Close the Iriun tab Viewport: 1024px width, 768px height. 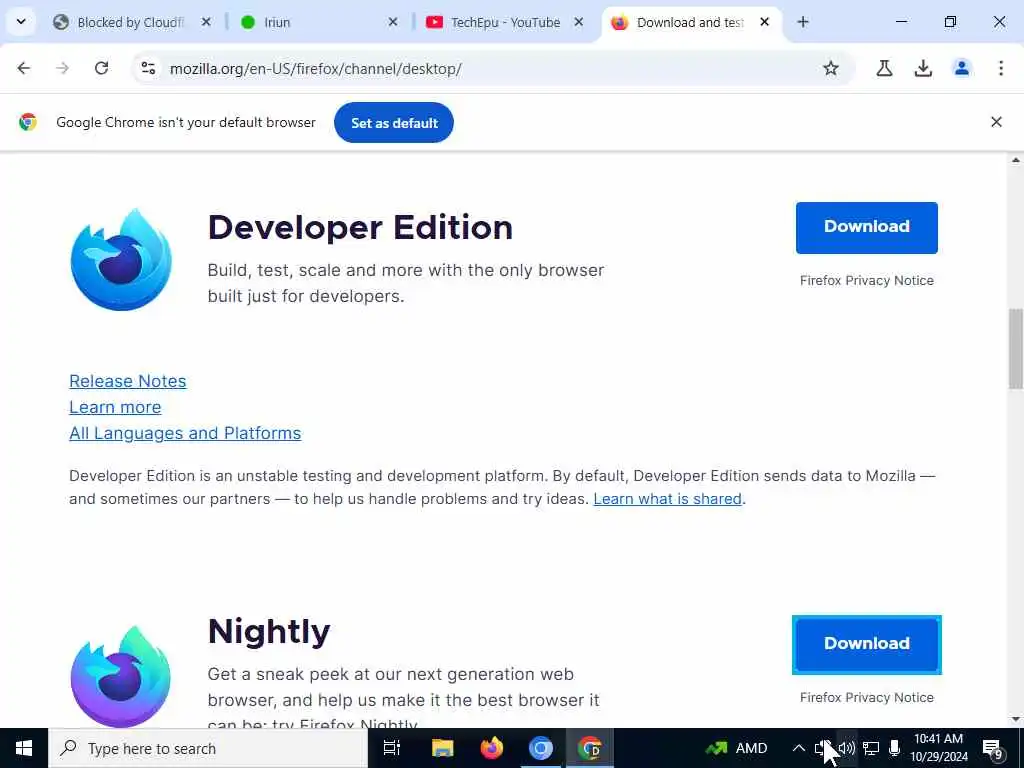(x=392, y=22)
